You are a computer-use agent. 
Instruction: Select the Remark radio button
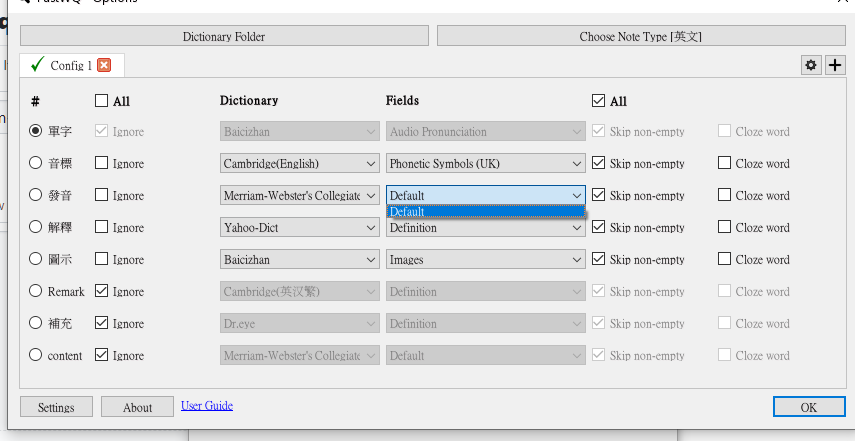[x=35, y=291]
